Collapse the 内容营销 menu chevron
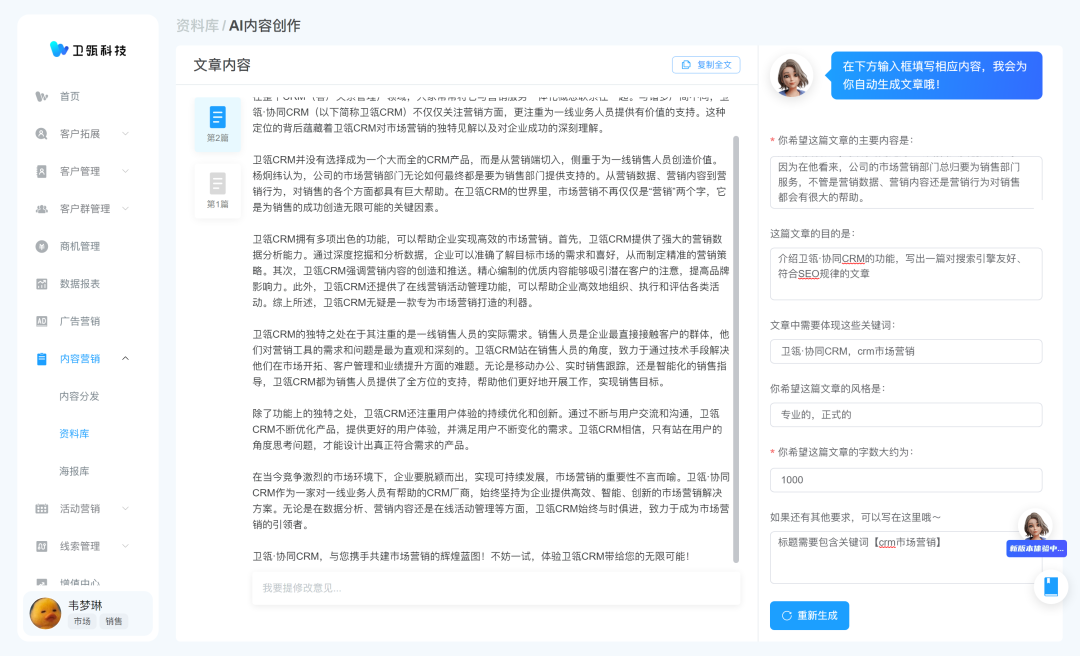1080x656 pixels. click(125, 358)
